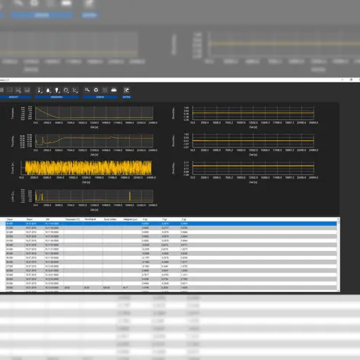Click the table's vertical scrollbar

[x=339, y=255]
